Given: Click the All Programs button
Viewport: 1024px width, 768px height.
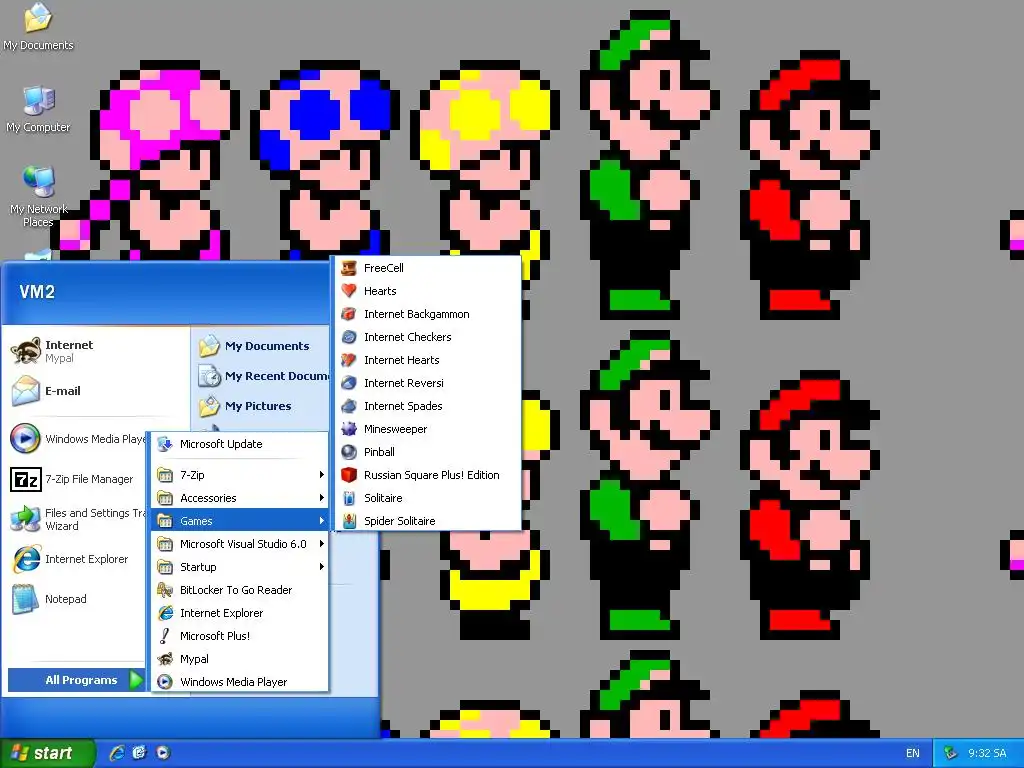Looking at the screenshot, I should 76,680.
